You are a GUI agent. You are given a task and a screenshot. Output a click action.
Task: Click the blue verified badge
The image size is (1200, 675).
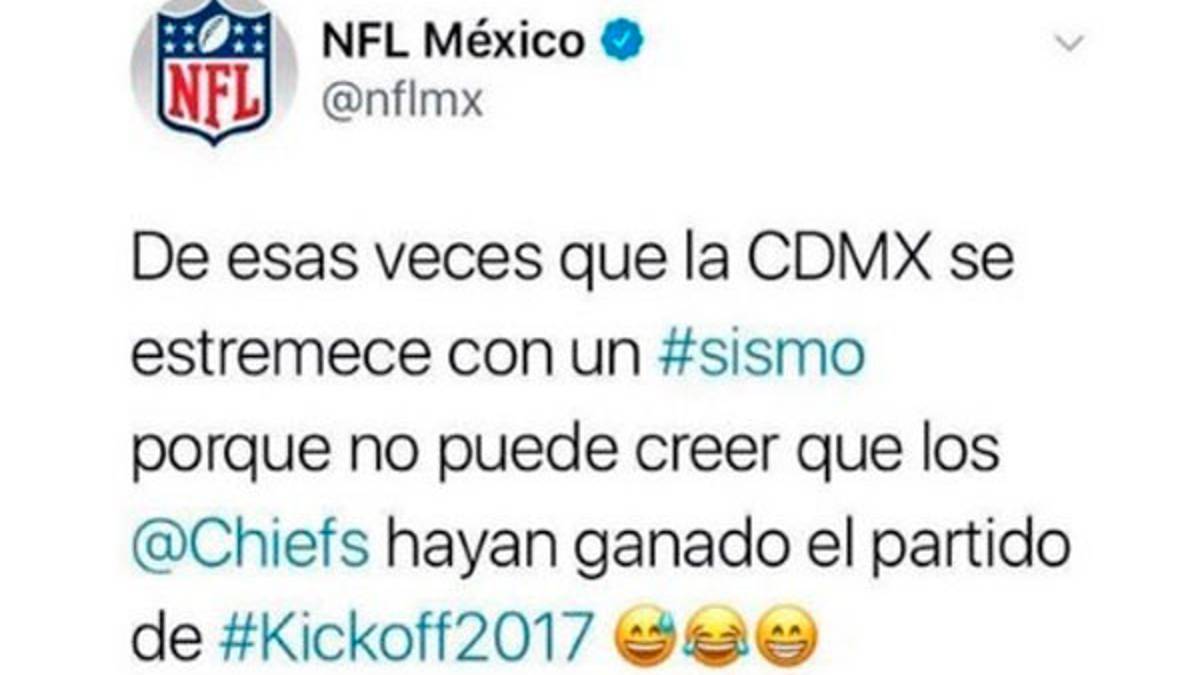tap(621, 42)
